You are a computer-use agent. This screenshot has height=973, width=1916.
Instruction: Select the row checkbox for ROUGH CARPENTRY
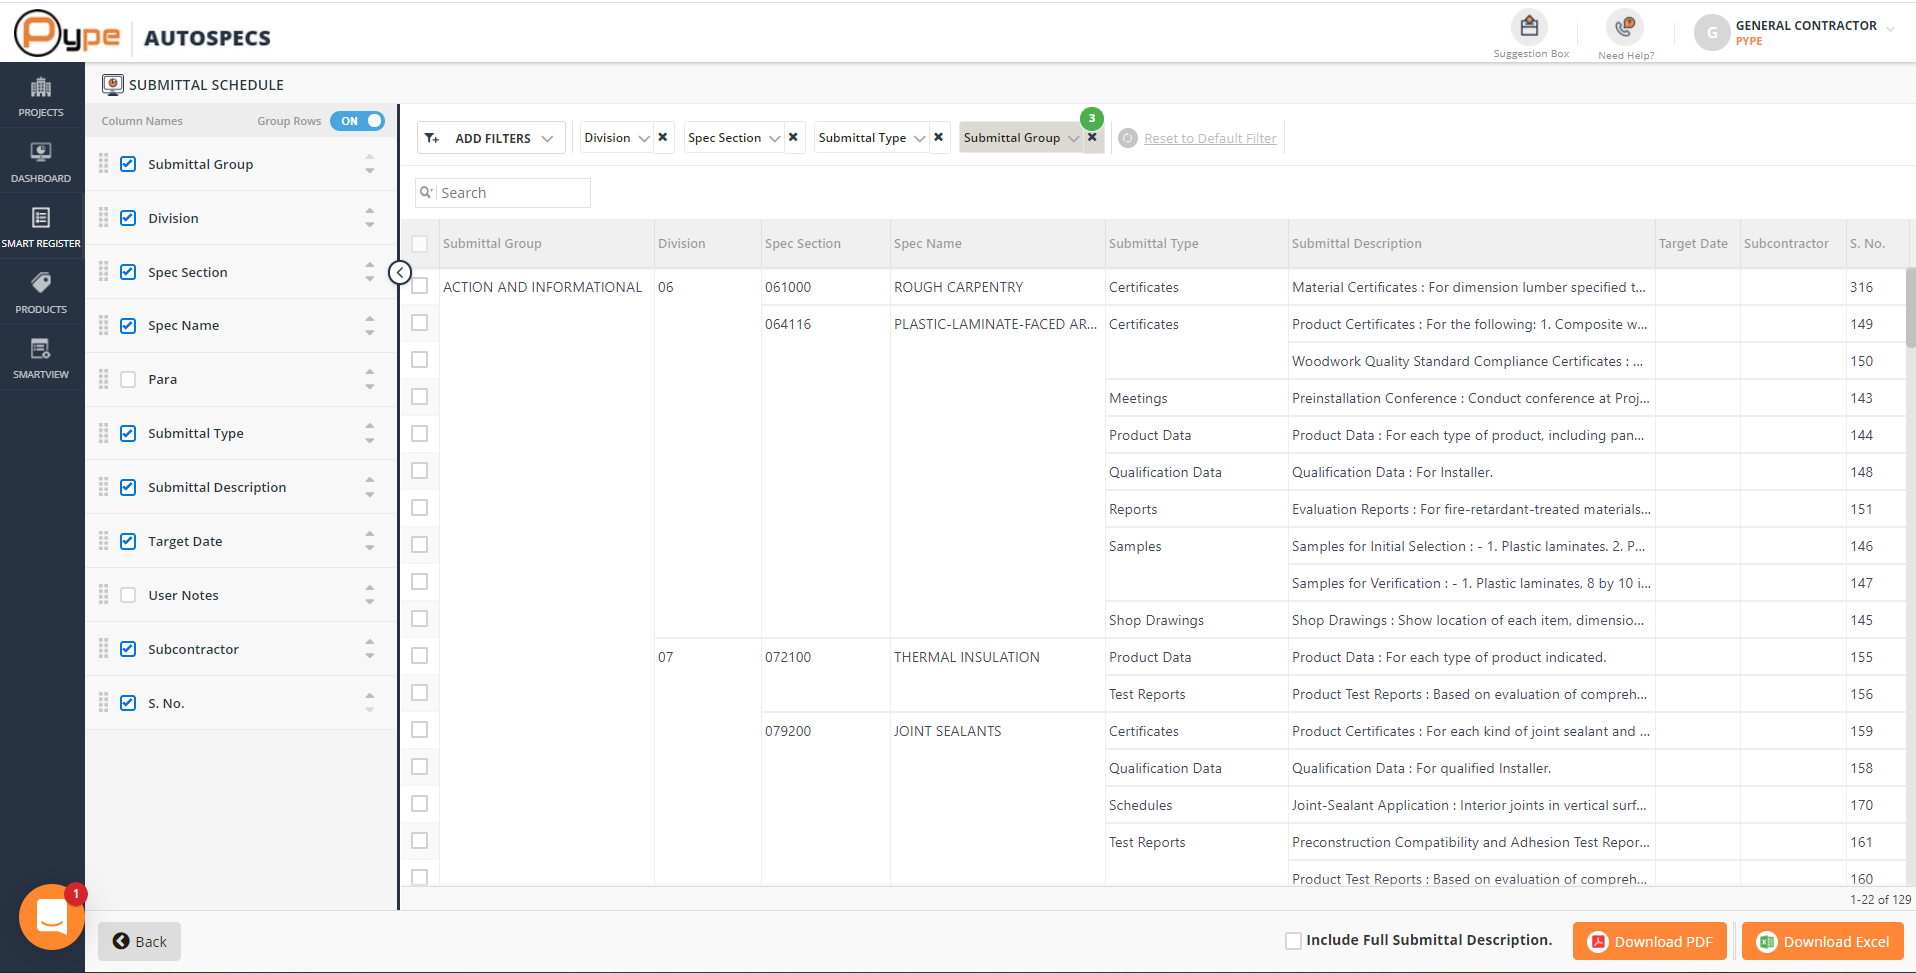pyautogui.click(x=420, y=286)
